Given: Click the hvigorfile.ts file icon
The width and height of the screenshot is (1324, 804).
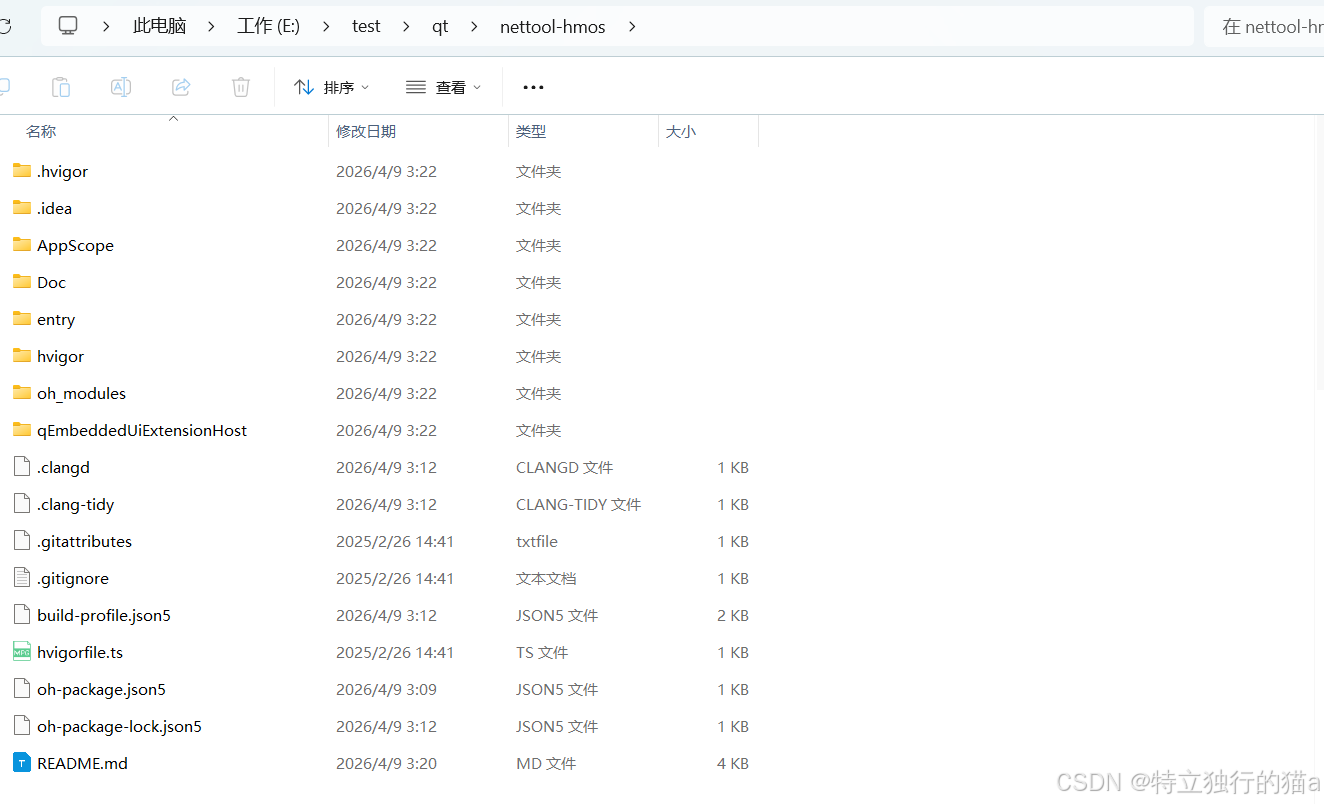Looking at the screenshot, I should coord(22,652).
